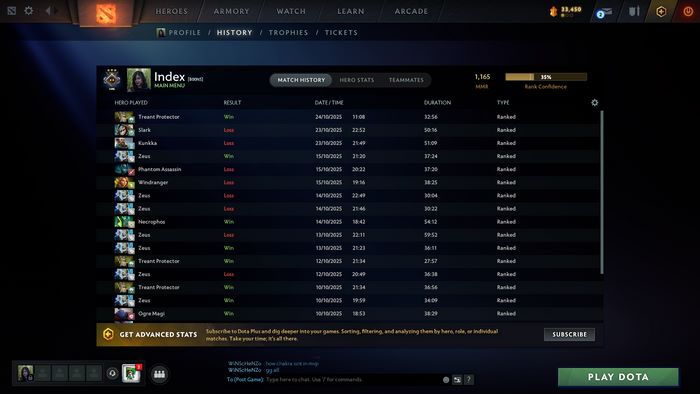Click the 1,165 MMR value

tap(482, 77)
